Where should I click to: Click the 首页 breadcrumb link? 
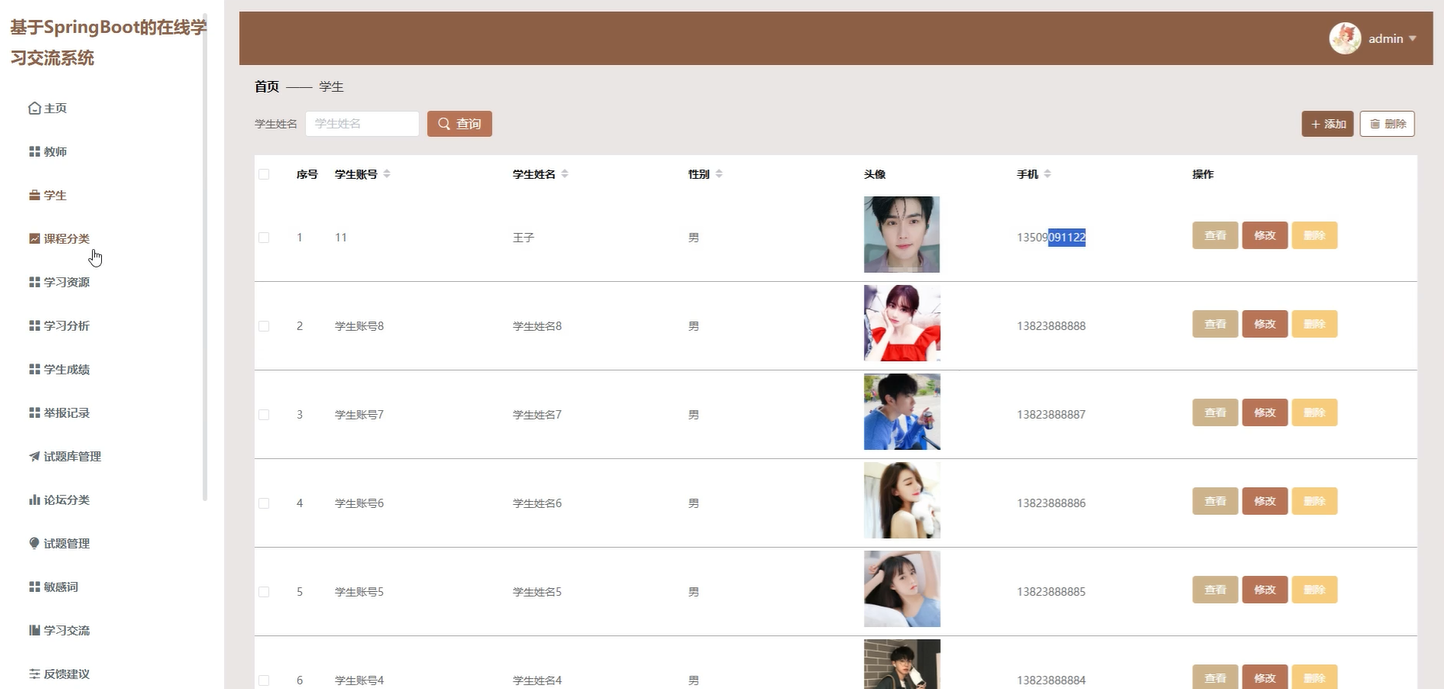point(267,87)
